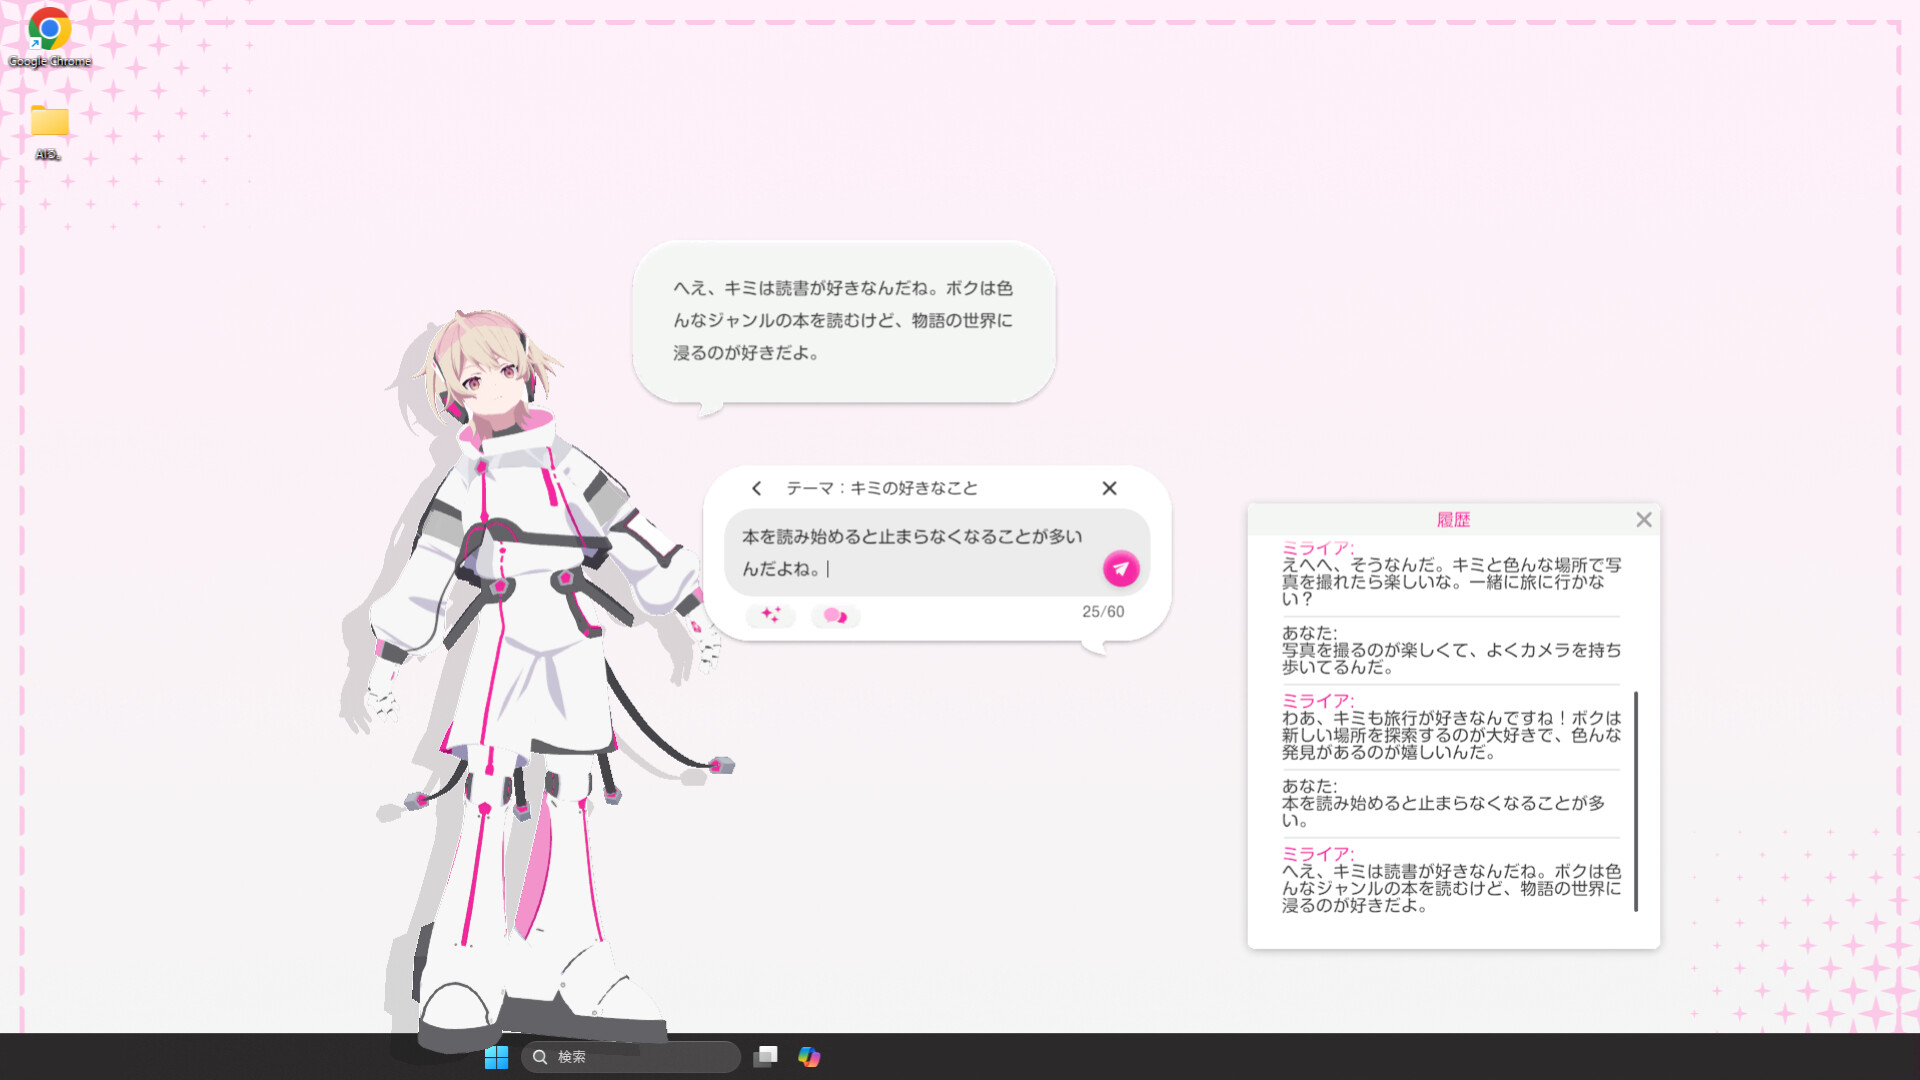
Task: Select the chat bubbles icon below the input
Action: 835,617
